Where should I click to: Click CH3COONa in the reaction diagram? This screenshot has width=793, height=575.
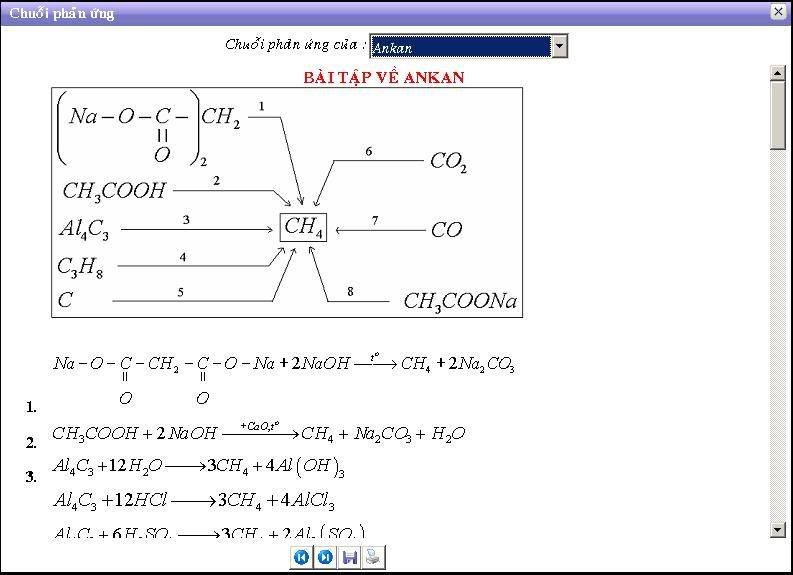tap(460, 301)
